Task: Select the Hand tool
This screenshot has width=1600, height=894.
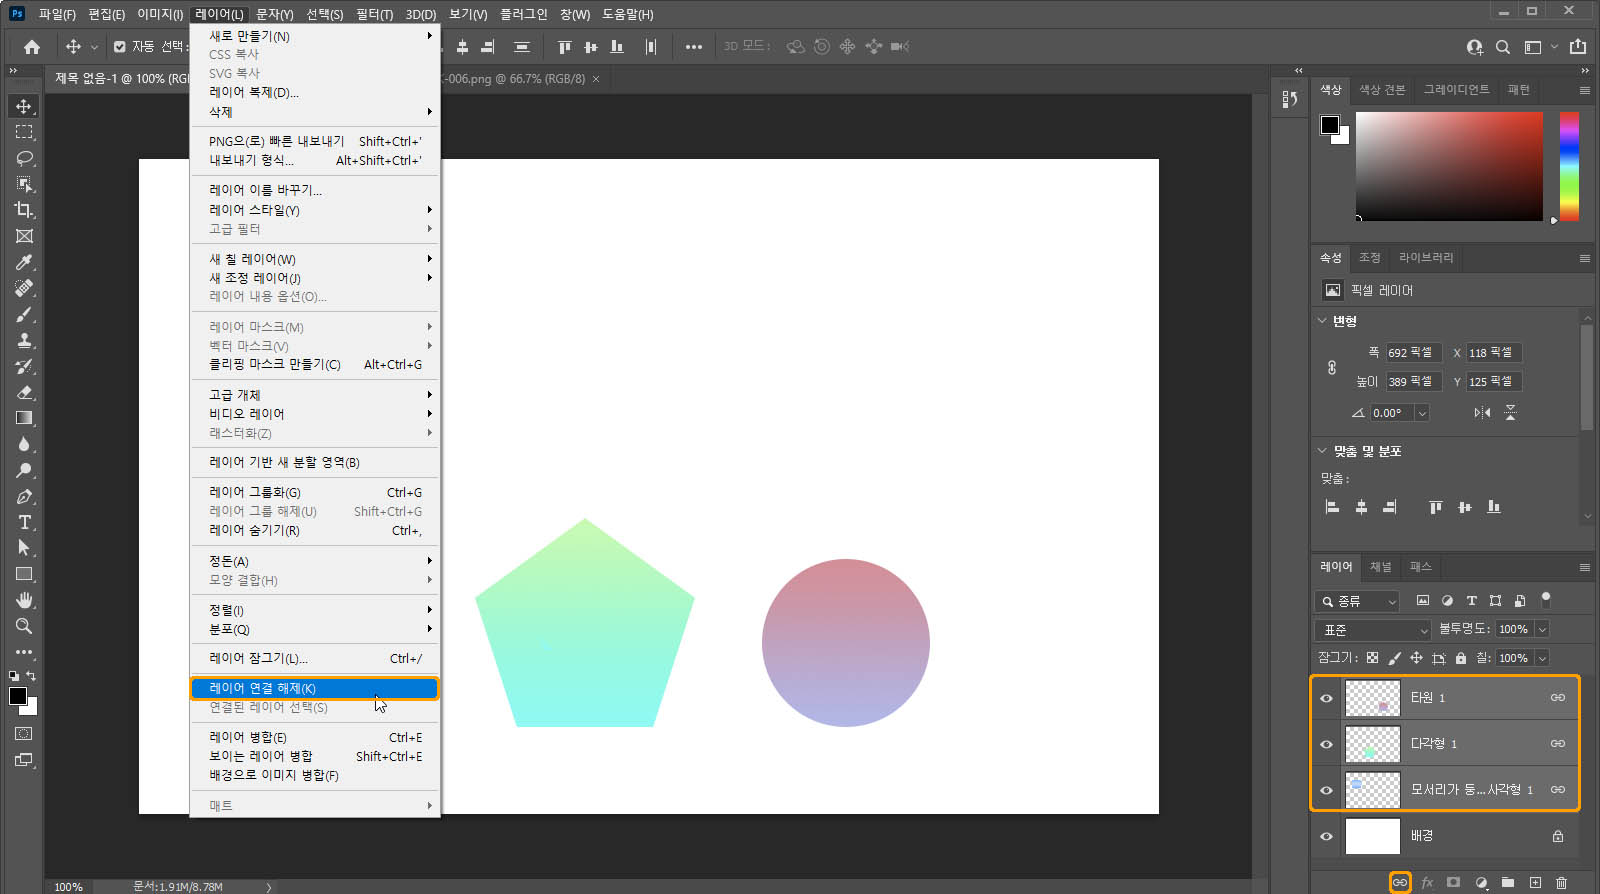Action: pos(24,600)
